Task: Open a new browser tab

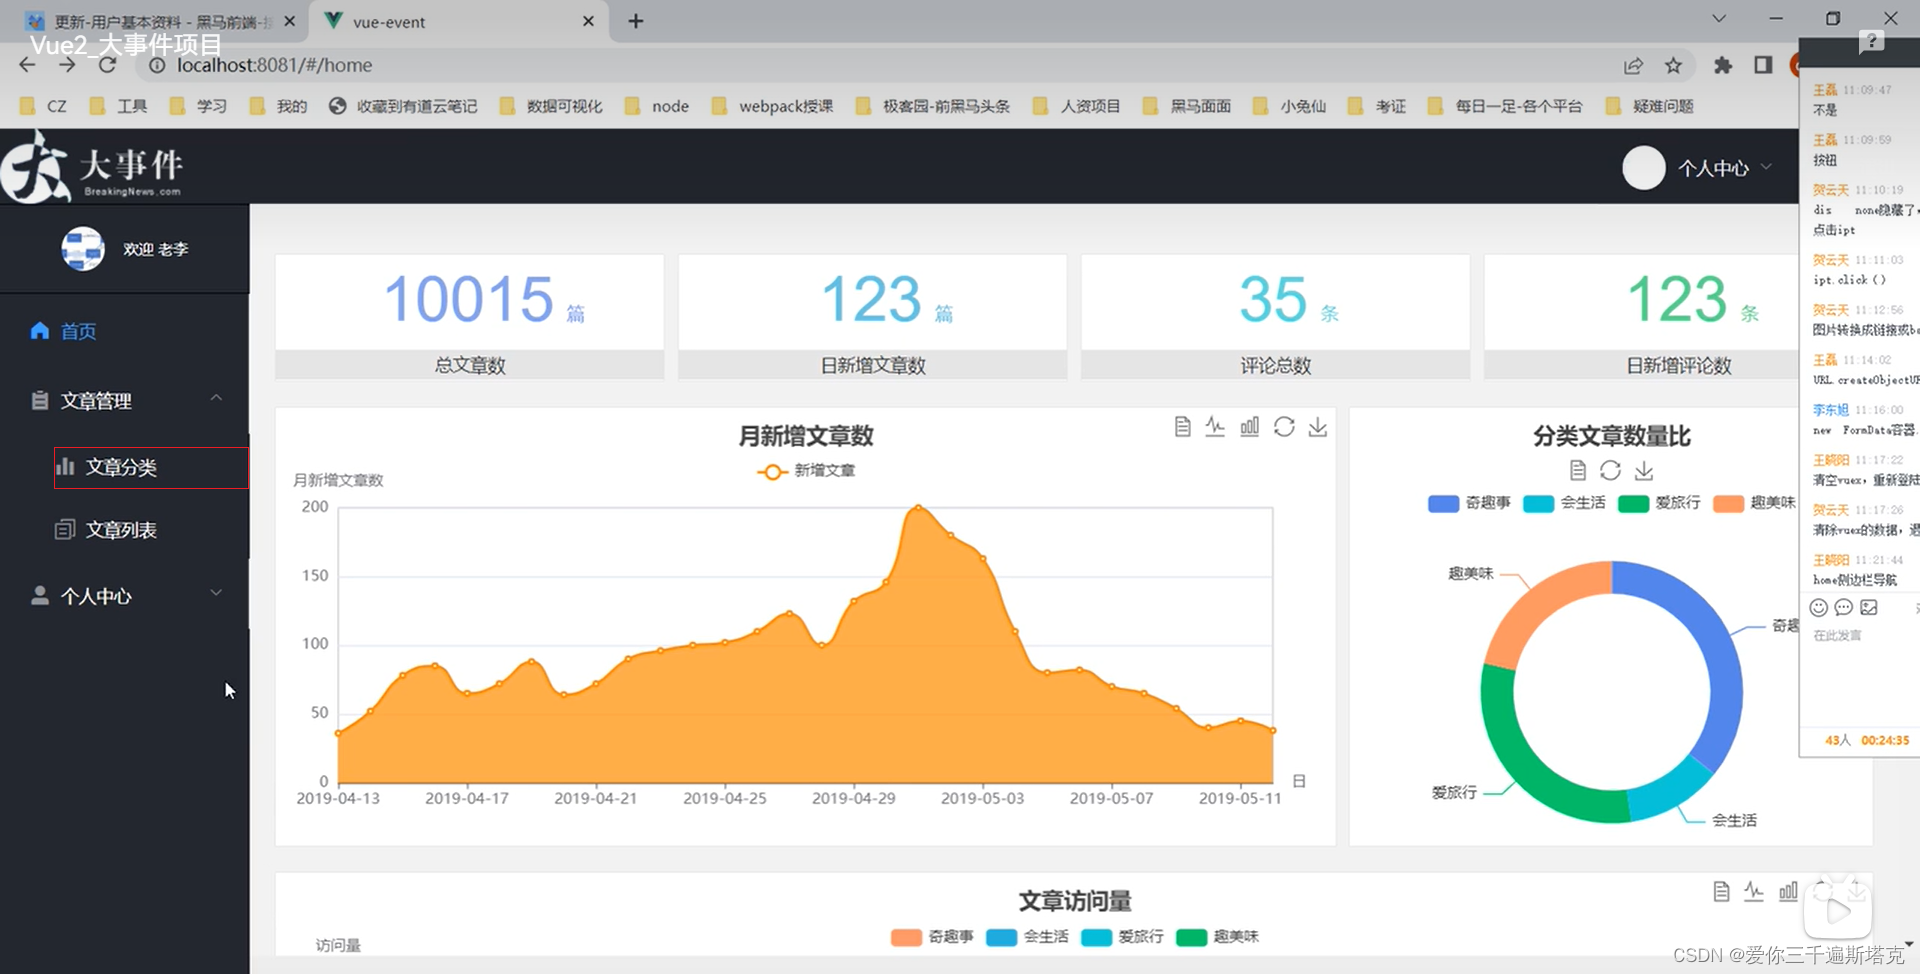Action: [635, 21]
